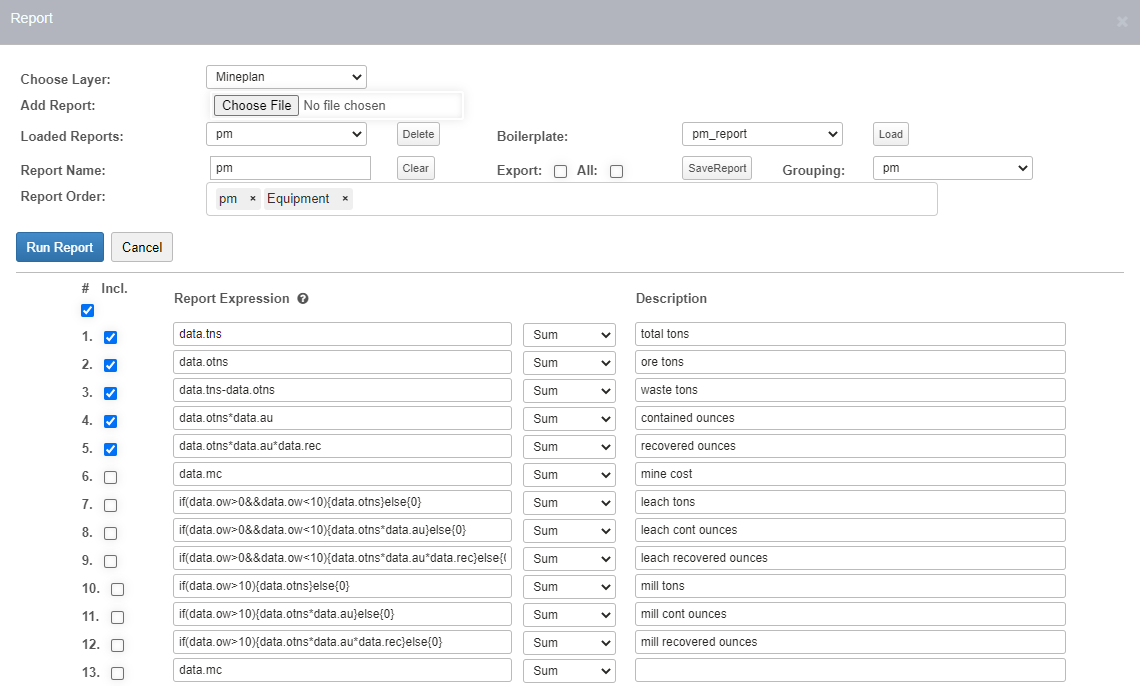Open the Loaded Reports dropdown
Image resolution: width=1140 pixels, height=686 pixels.
coord(286,133)
